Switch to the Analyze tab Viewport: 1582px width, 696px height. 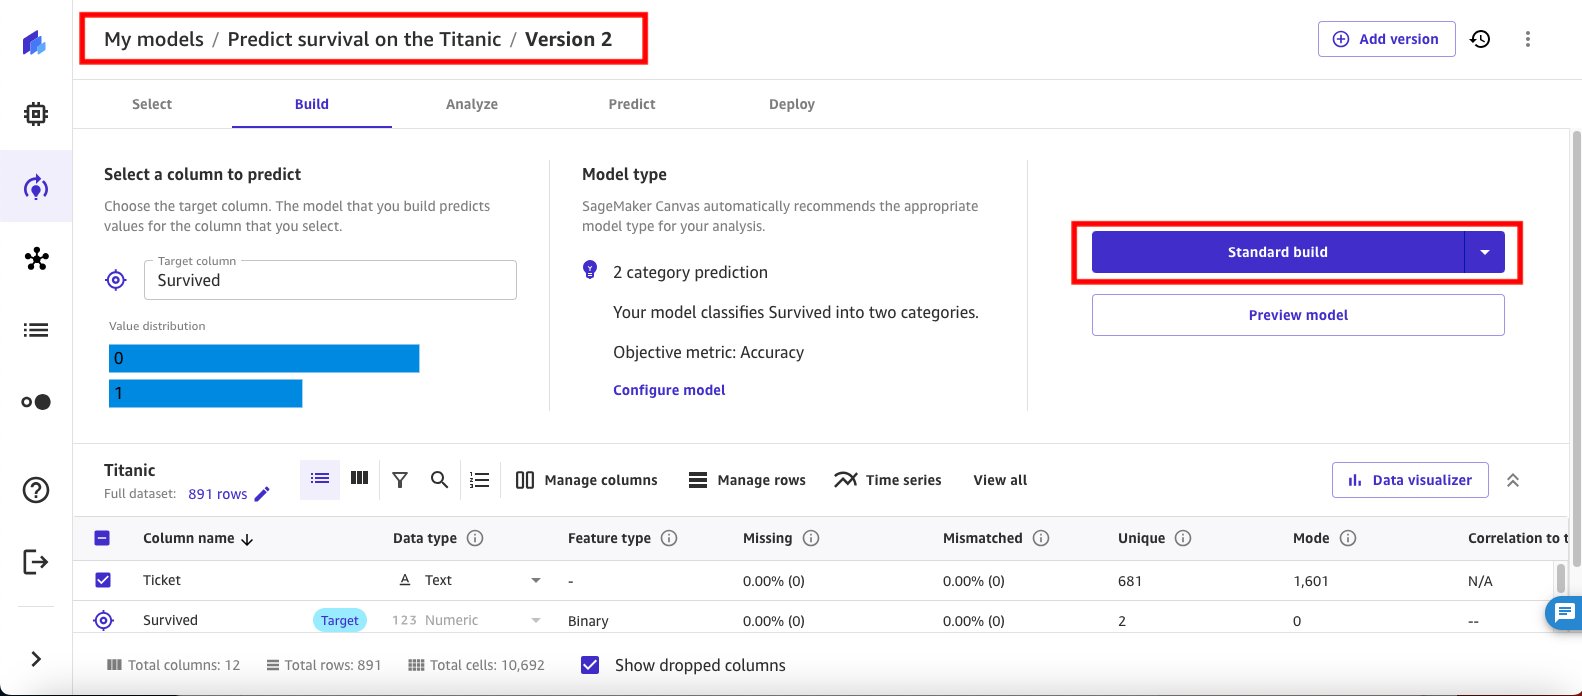pos(472,104)
